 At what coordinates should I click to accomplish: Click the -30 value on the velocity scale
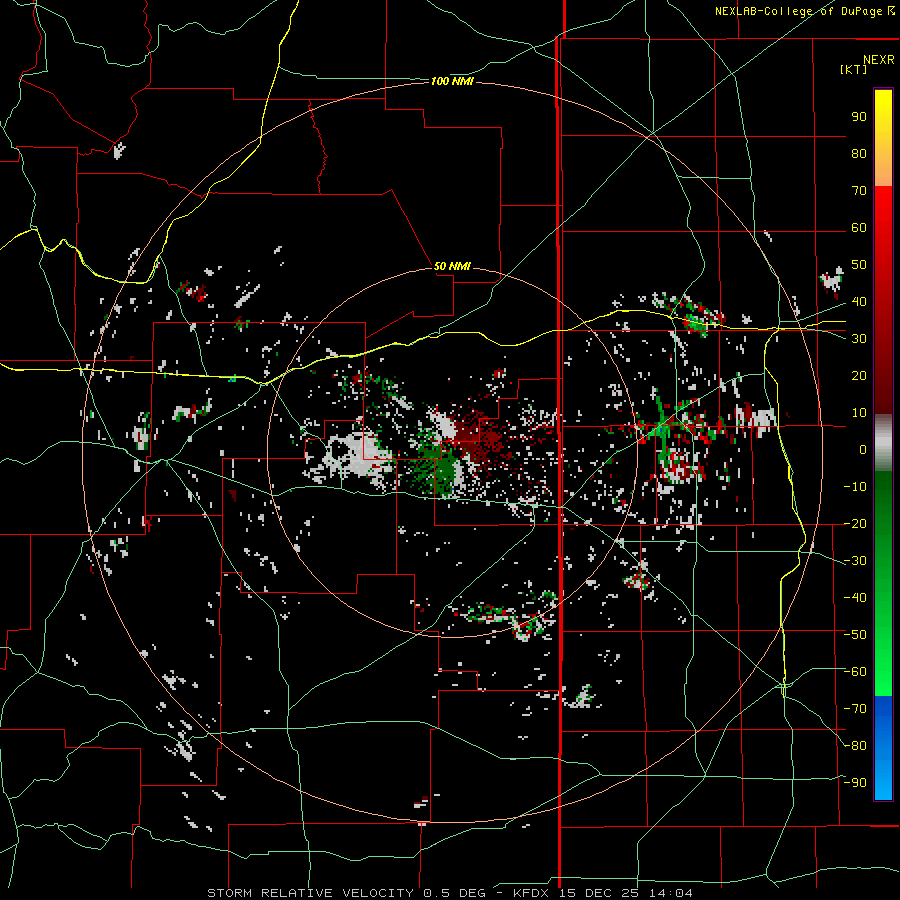click(855, 561)
